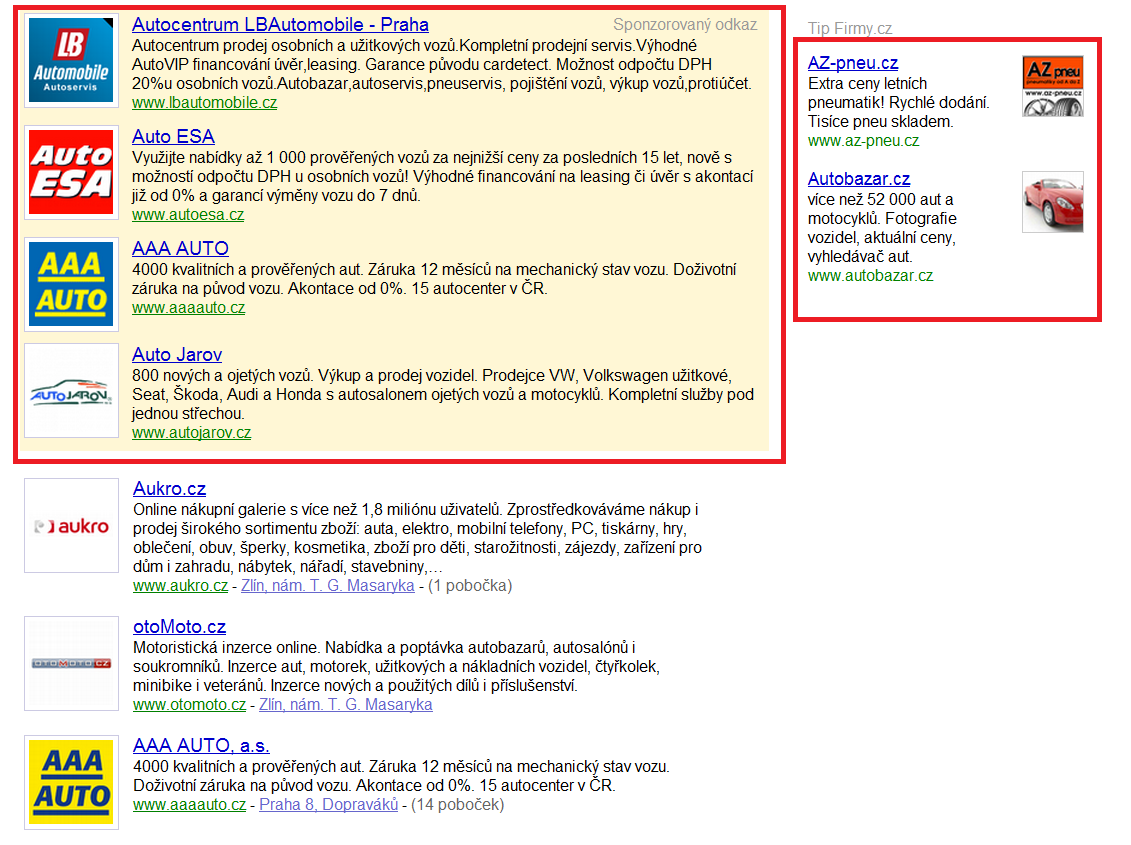Open the Auto Jarov title link
Screen dimensions: 1131x845
click(x=177, y=354)
